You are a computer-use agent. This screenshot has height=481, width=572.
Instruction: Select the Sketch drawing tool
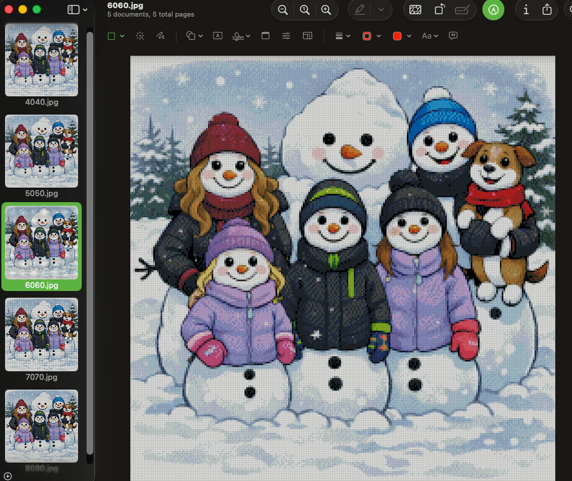tap(160, 36)
